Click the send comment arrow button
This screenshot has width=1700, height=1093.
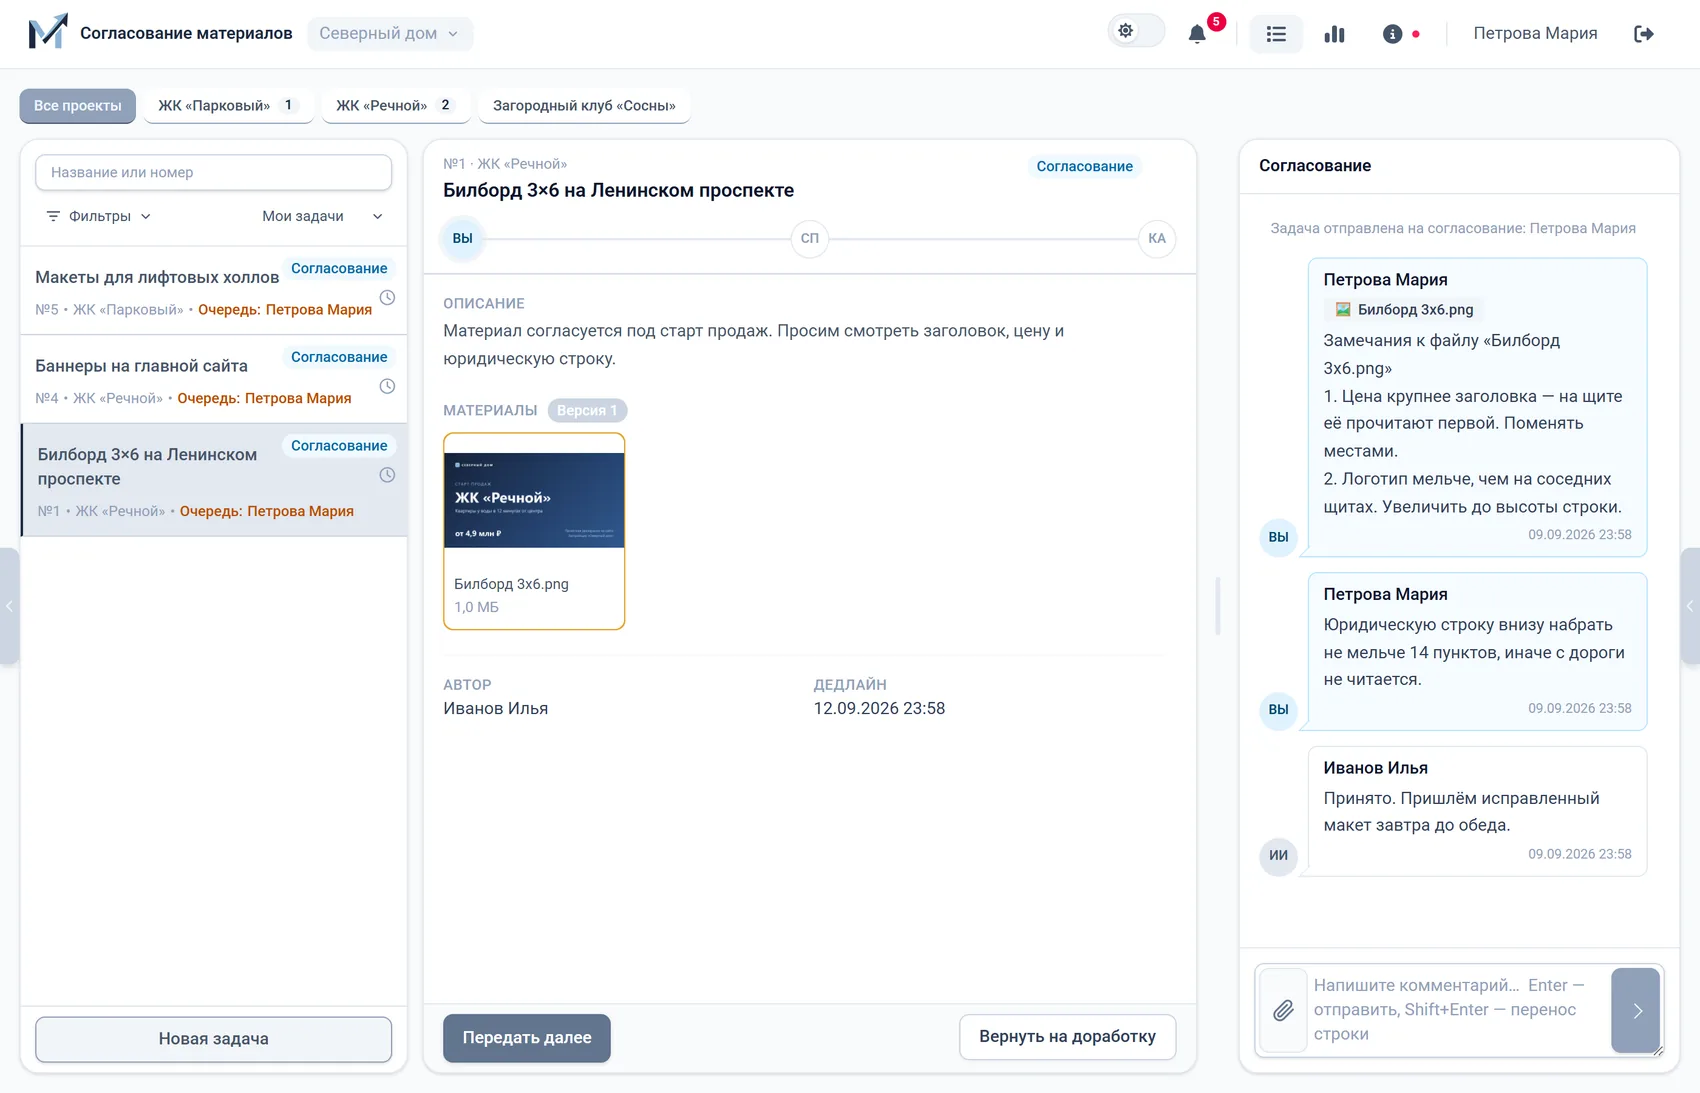pos(1636,1010)
